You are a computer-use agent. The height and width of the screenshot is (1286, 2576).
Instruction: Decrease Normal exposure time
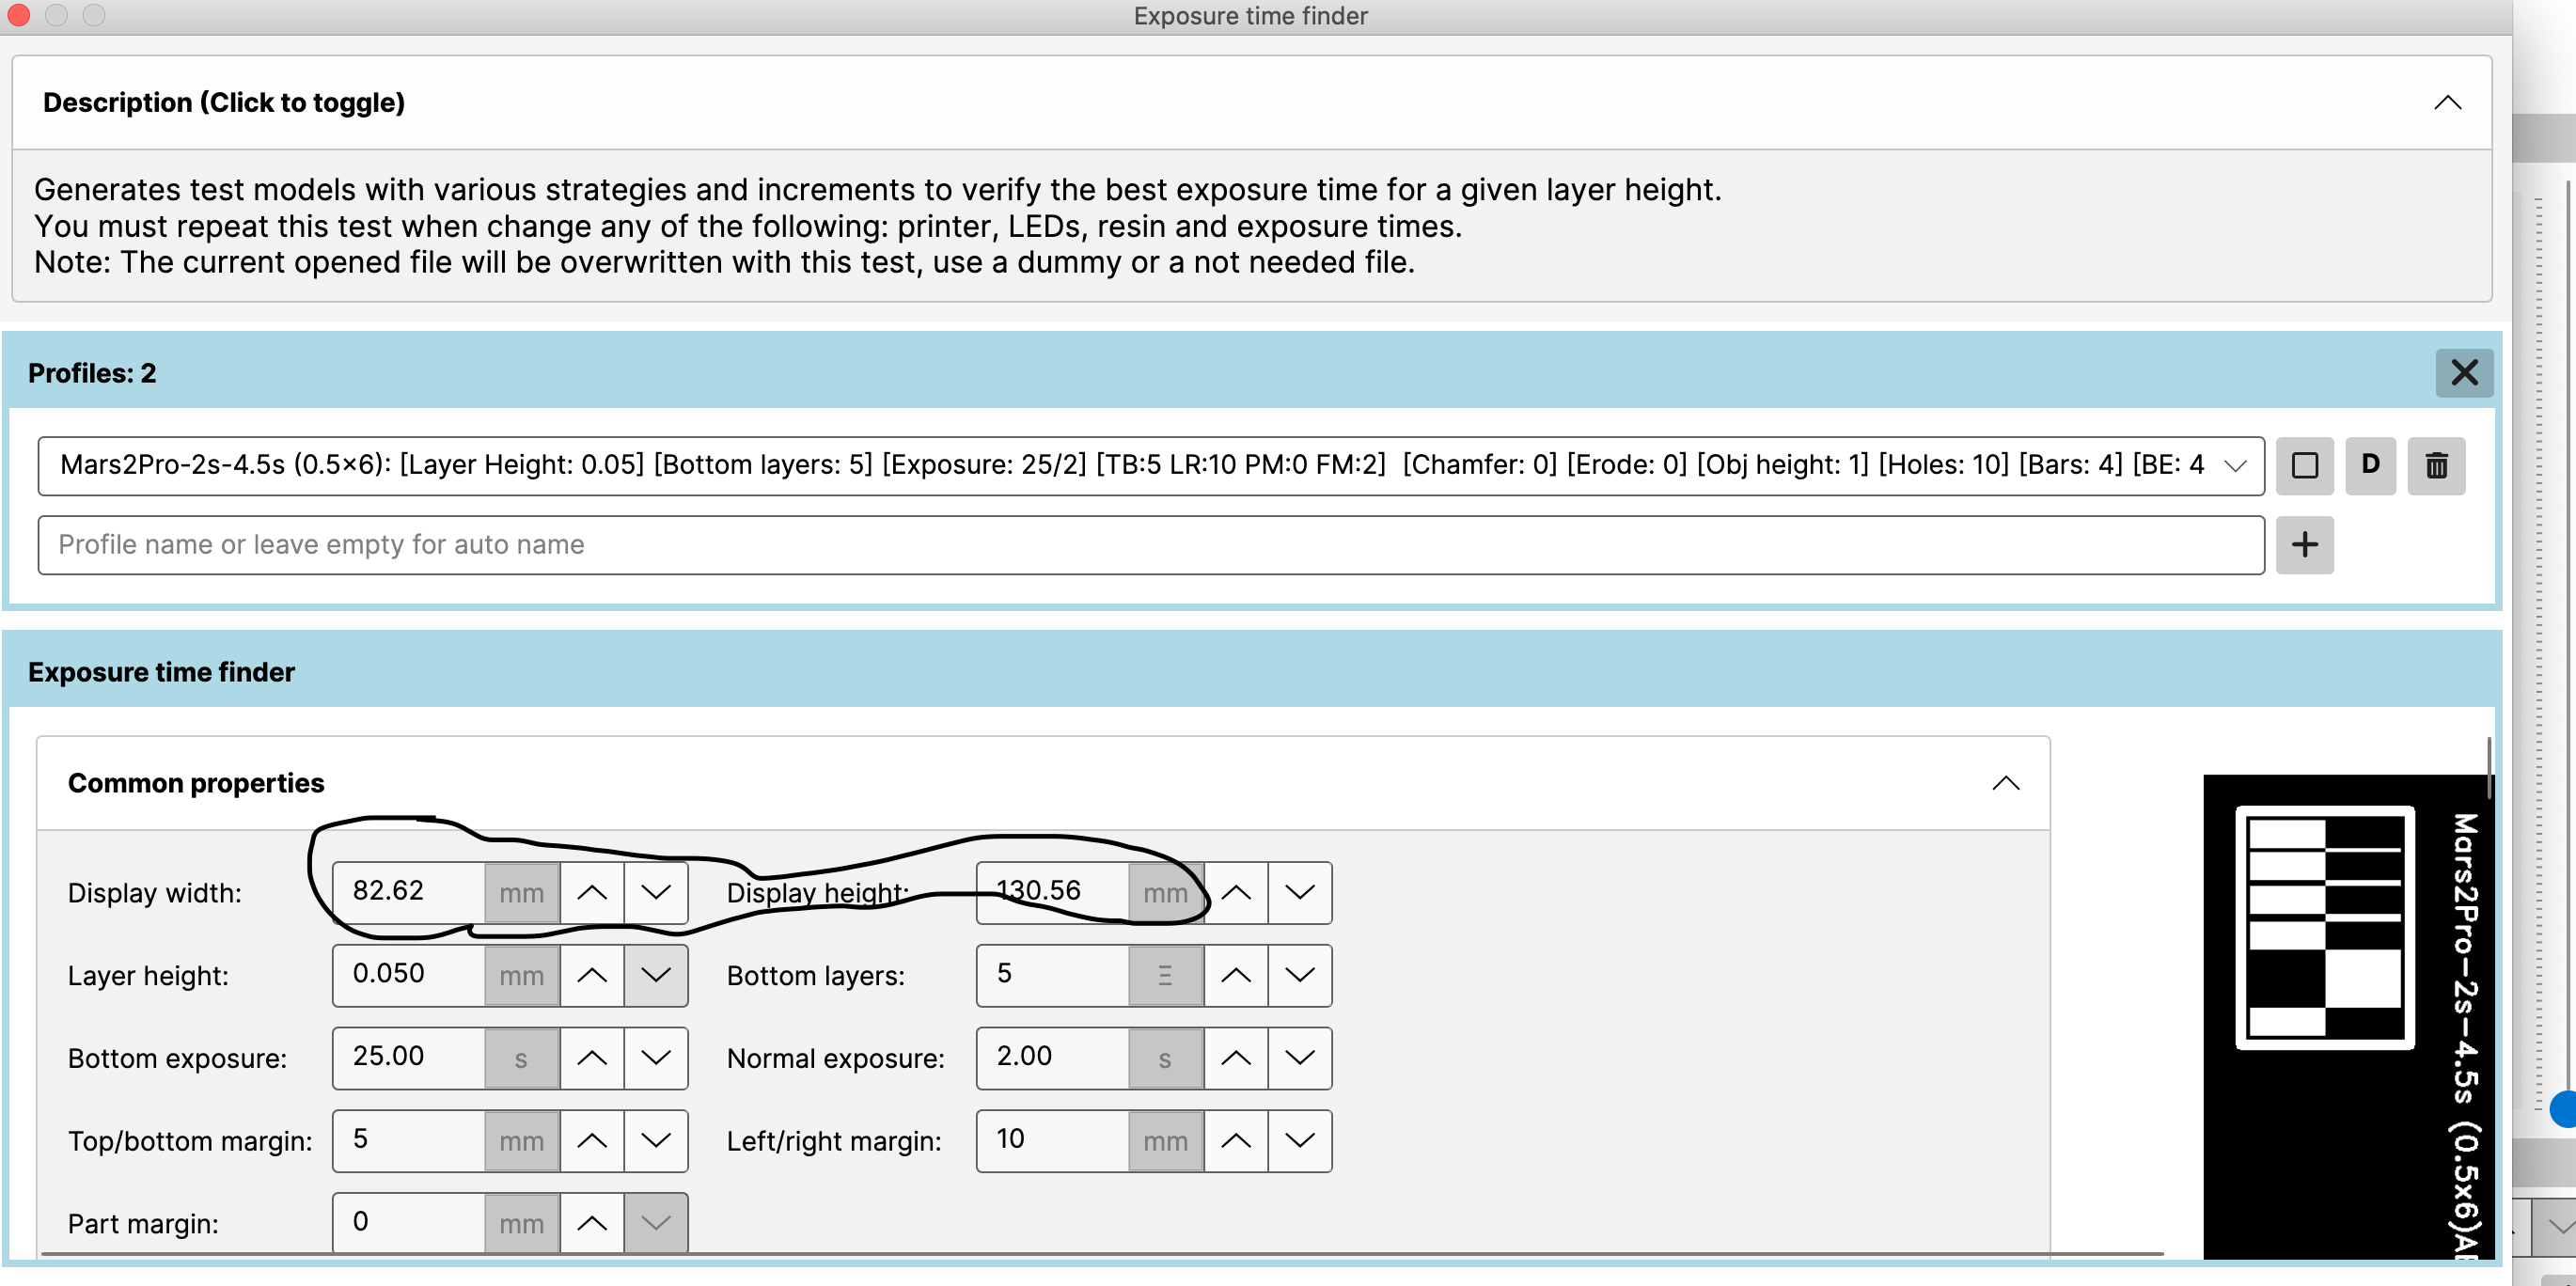(x=1299, y=1058)
